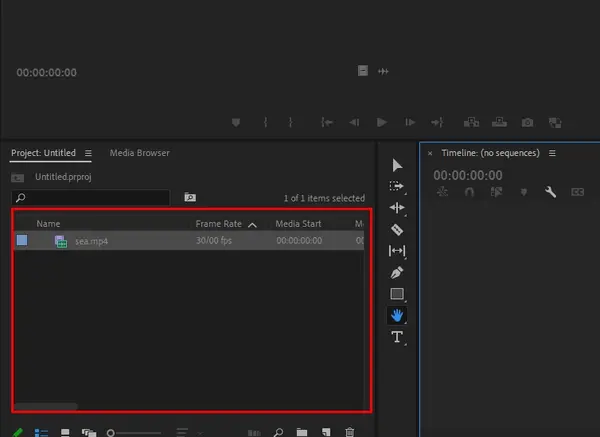The image size is (600, 437).
Task: Select the sea.mp4 clip name
Action: (x=91, y=241)
